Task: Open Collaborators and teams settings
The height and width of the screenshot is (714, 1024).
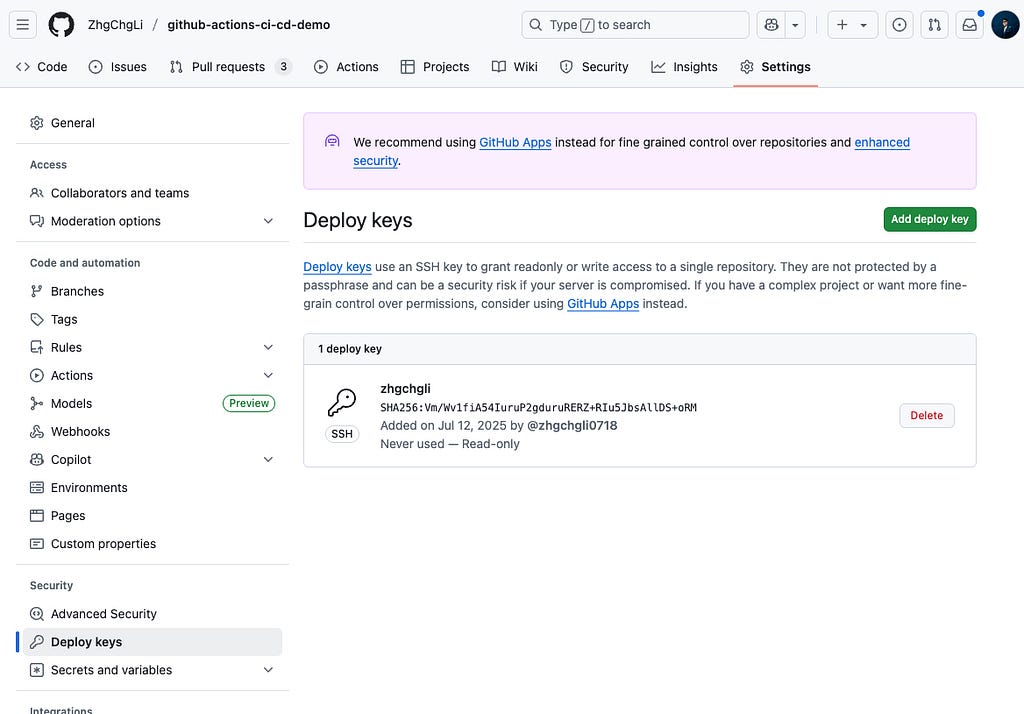Action: click(x=152, y=193)
